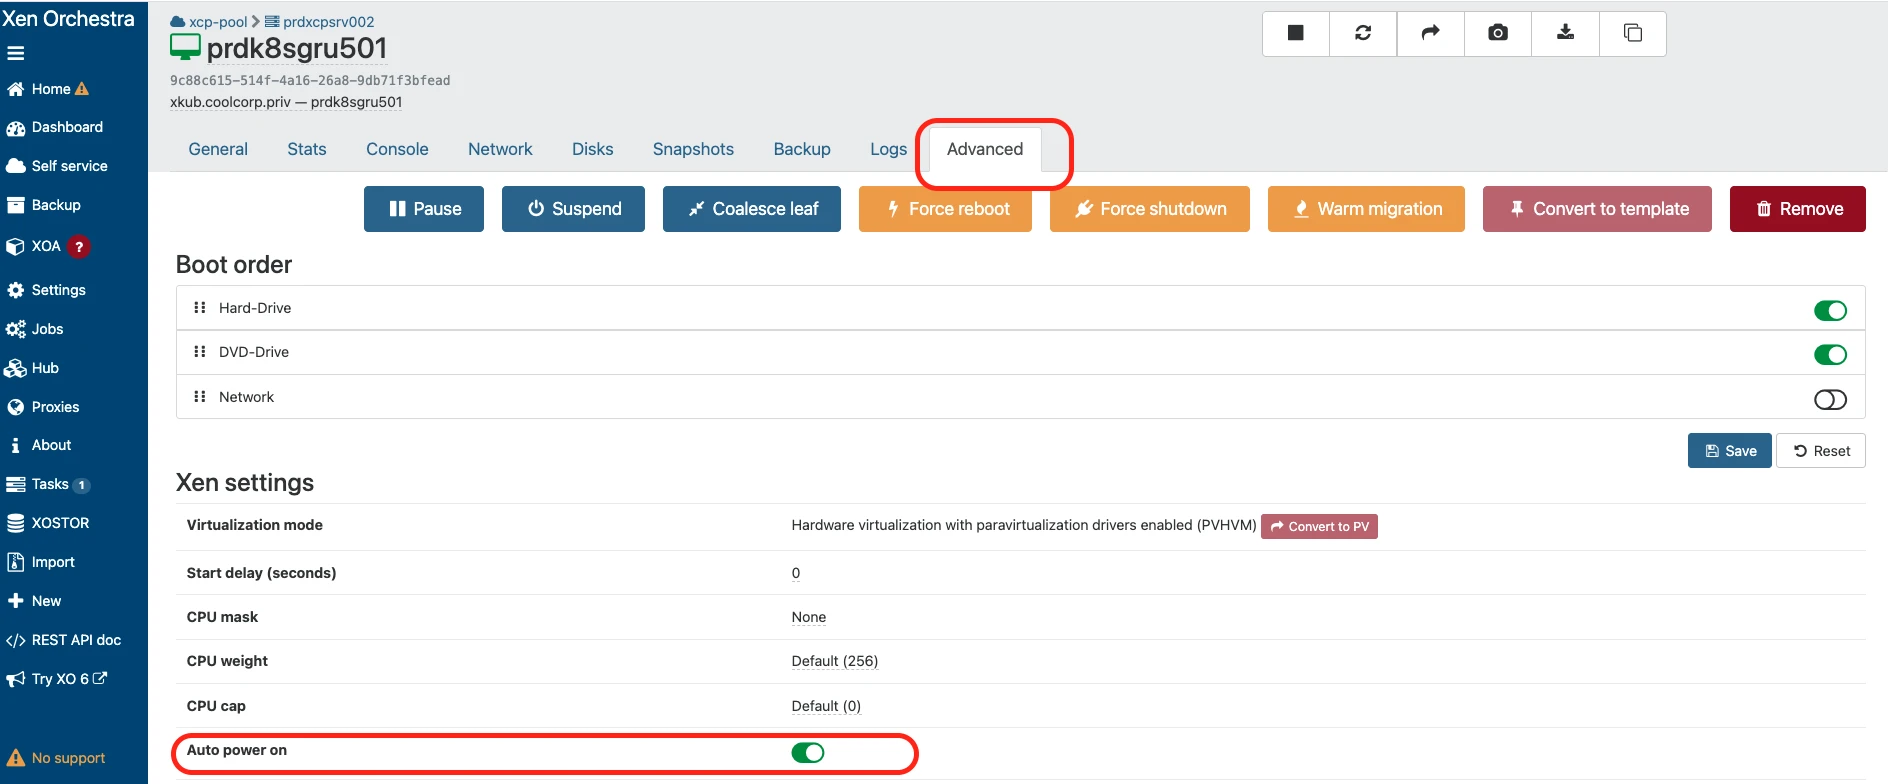Click the copy VM toolbar icon
This screenshot has width=1888, height=784.
pos(1633,33)
